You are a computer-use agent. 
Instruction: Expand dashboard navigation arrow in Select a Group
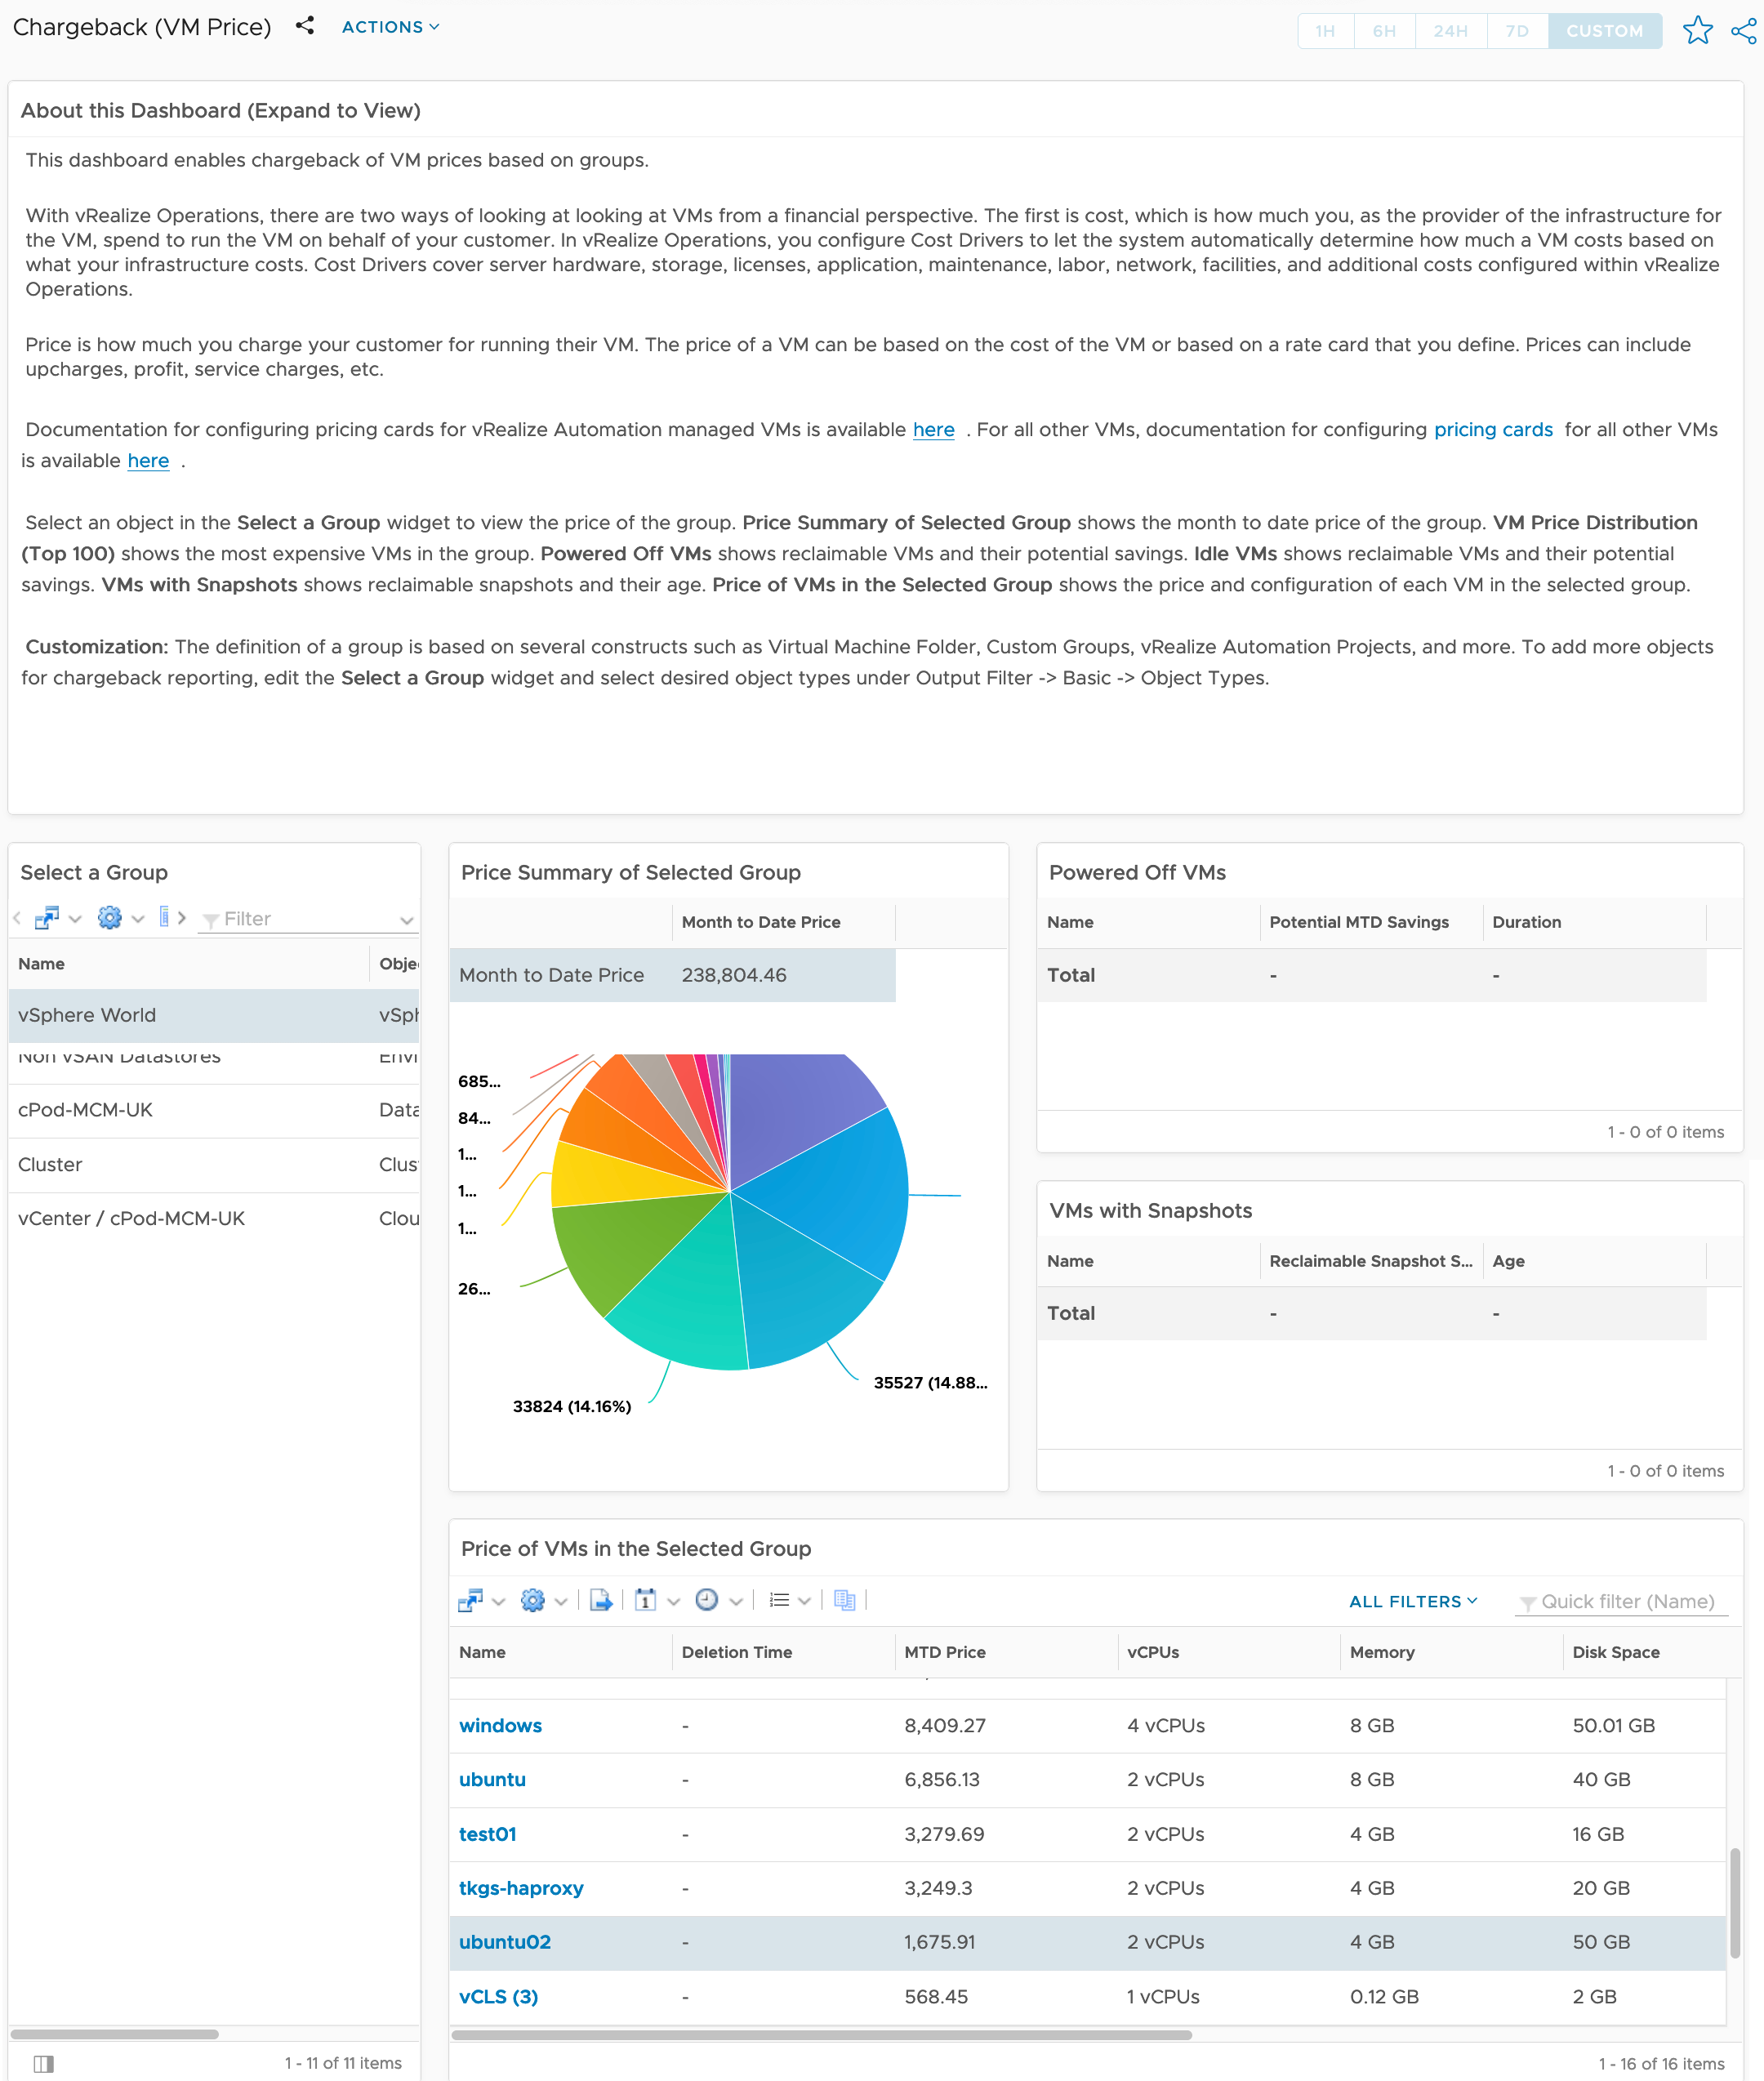[75, 919]
